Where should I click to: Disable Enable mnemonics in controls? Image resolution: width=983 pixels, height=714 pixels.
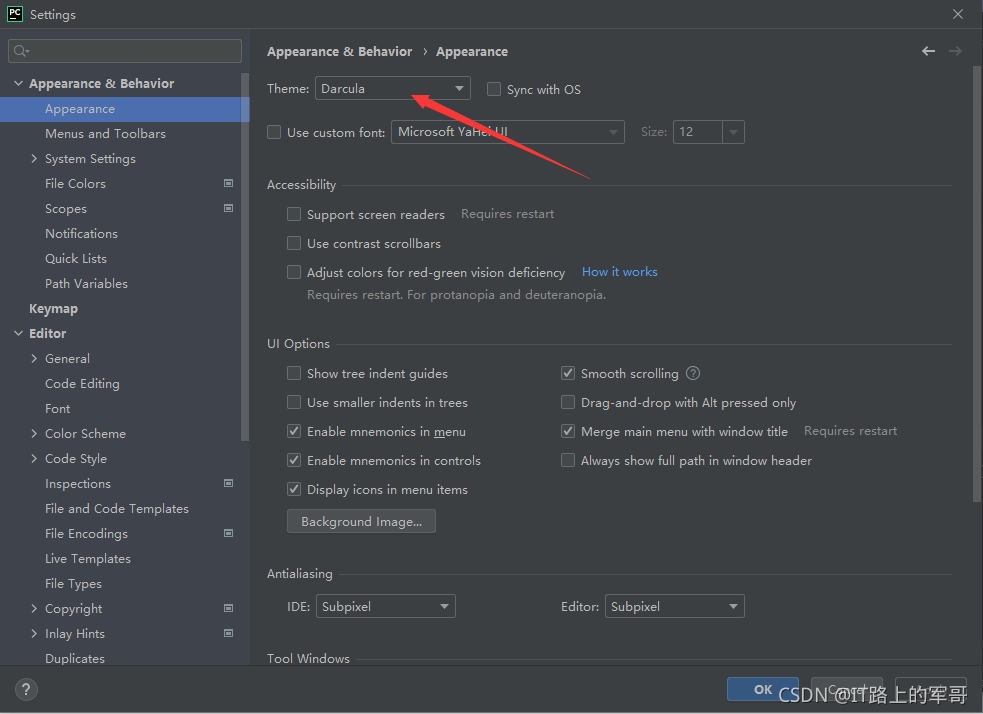click(x=294, y=461)
